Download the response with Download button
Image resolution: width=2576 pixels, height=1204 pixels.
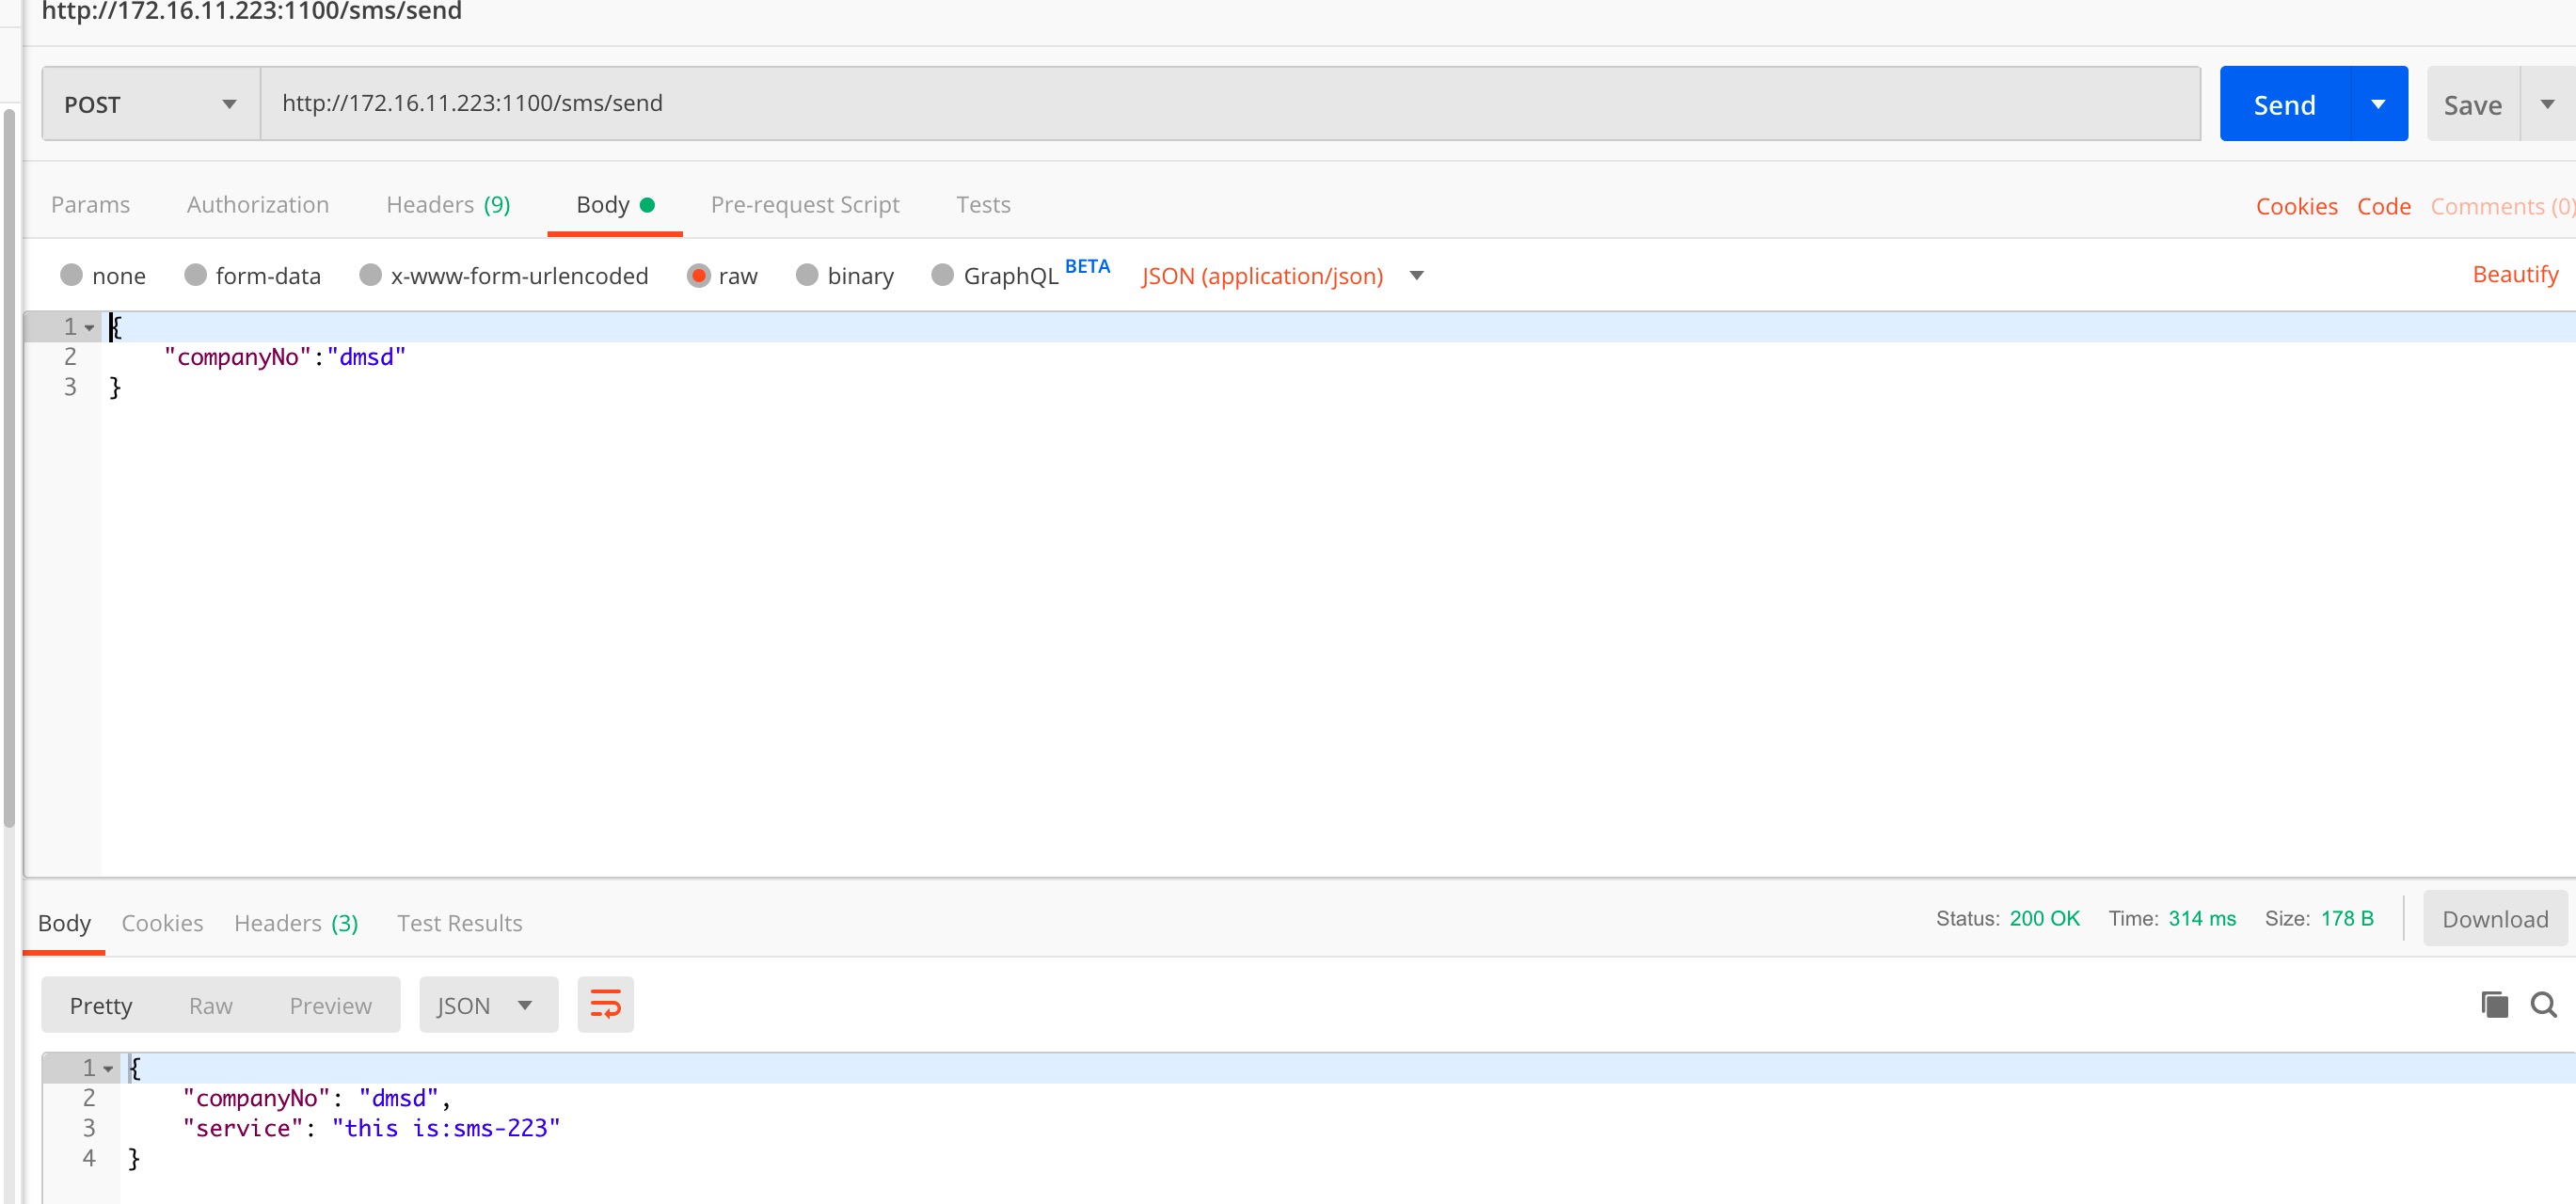click(x=2495, y=919)
